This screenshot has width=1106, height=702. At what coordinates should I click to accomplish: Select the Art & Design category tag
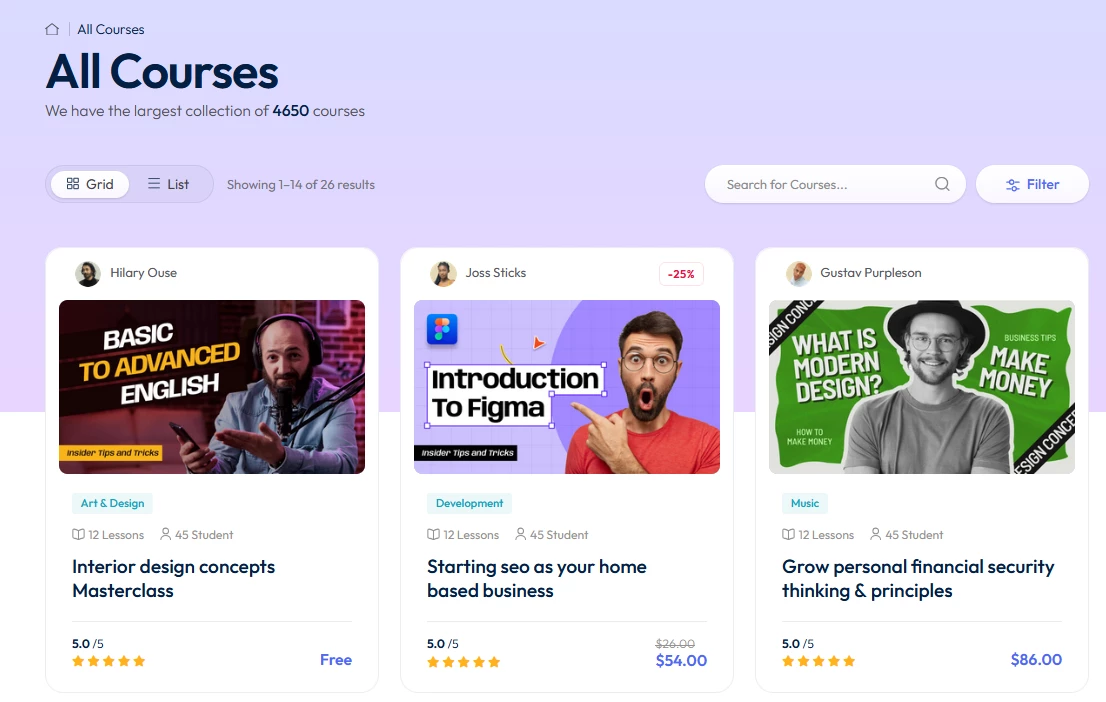pos(112,503)
